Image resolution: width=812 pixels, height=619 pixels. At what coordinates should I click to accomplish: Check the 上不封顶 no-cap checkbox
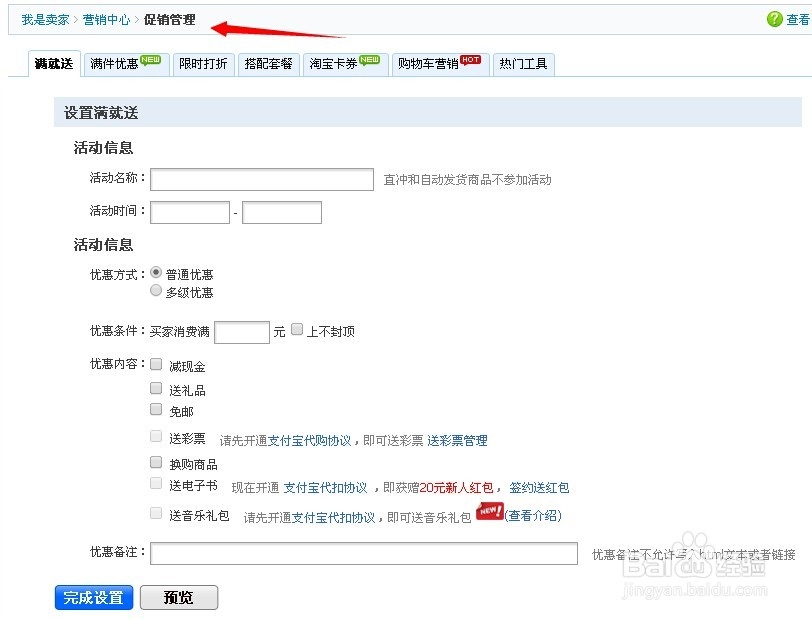pyautogui.click(x=297, y=330)
